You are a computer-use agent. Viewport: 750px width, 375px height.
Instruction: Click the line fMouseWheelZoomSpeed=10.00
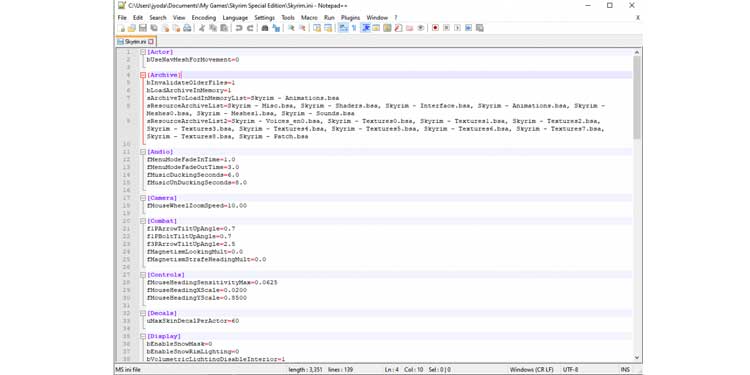(x=197, y=206)
